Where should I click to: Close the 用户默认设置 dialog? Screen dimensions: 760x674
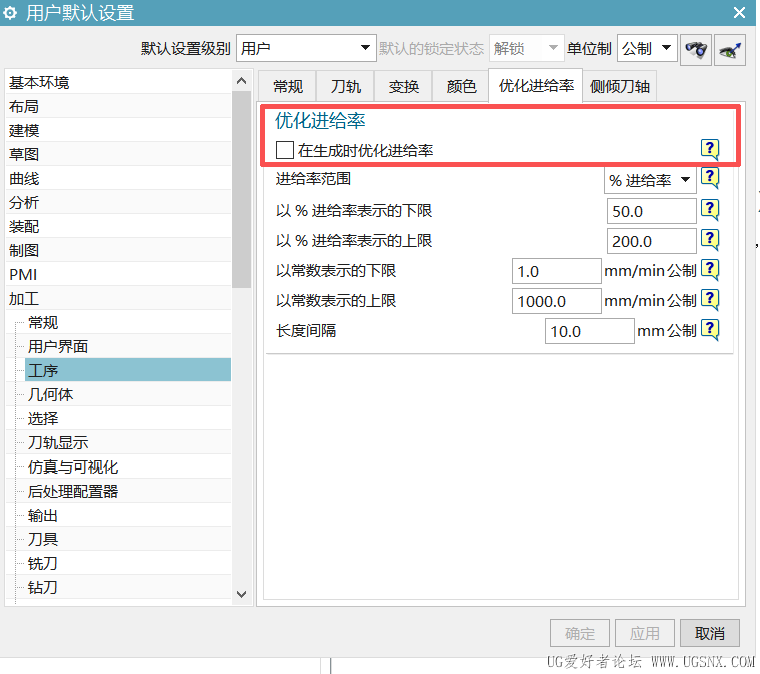tap(739, 13)
